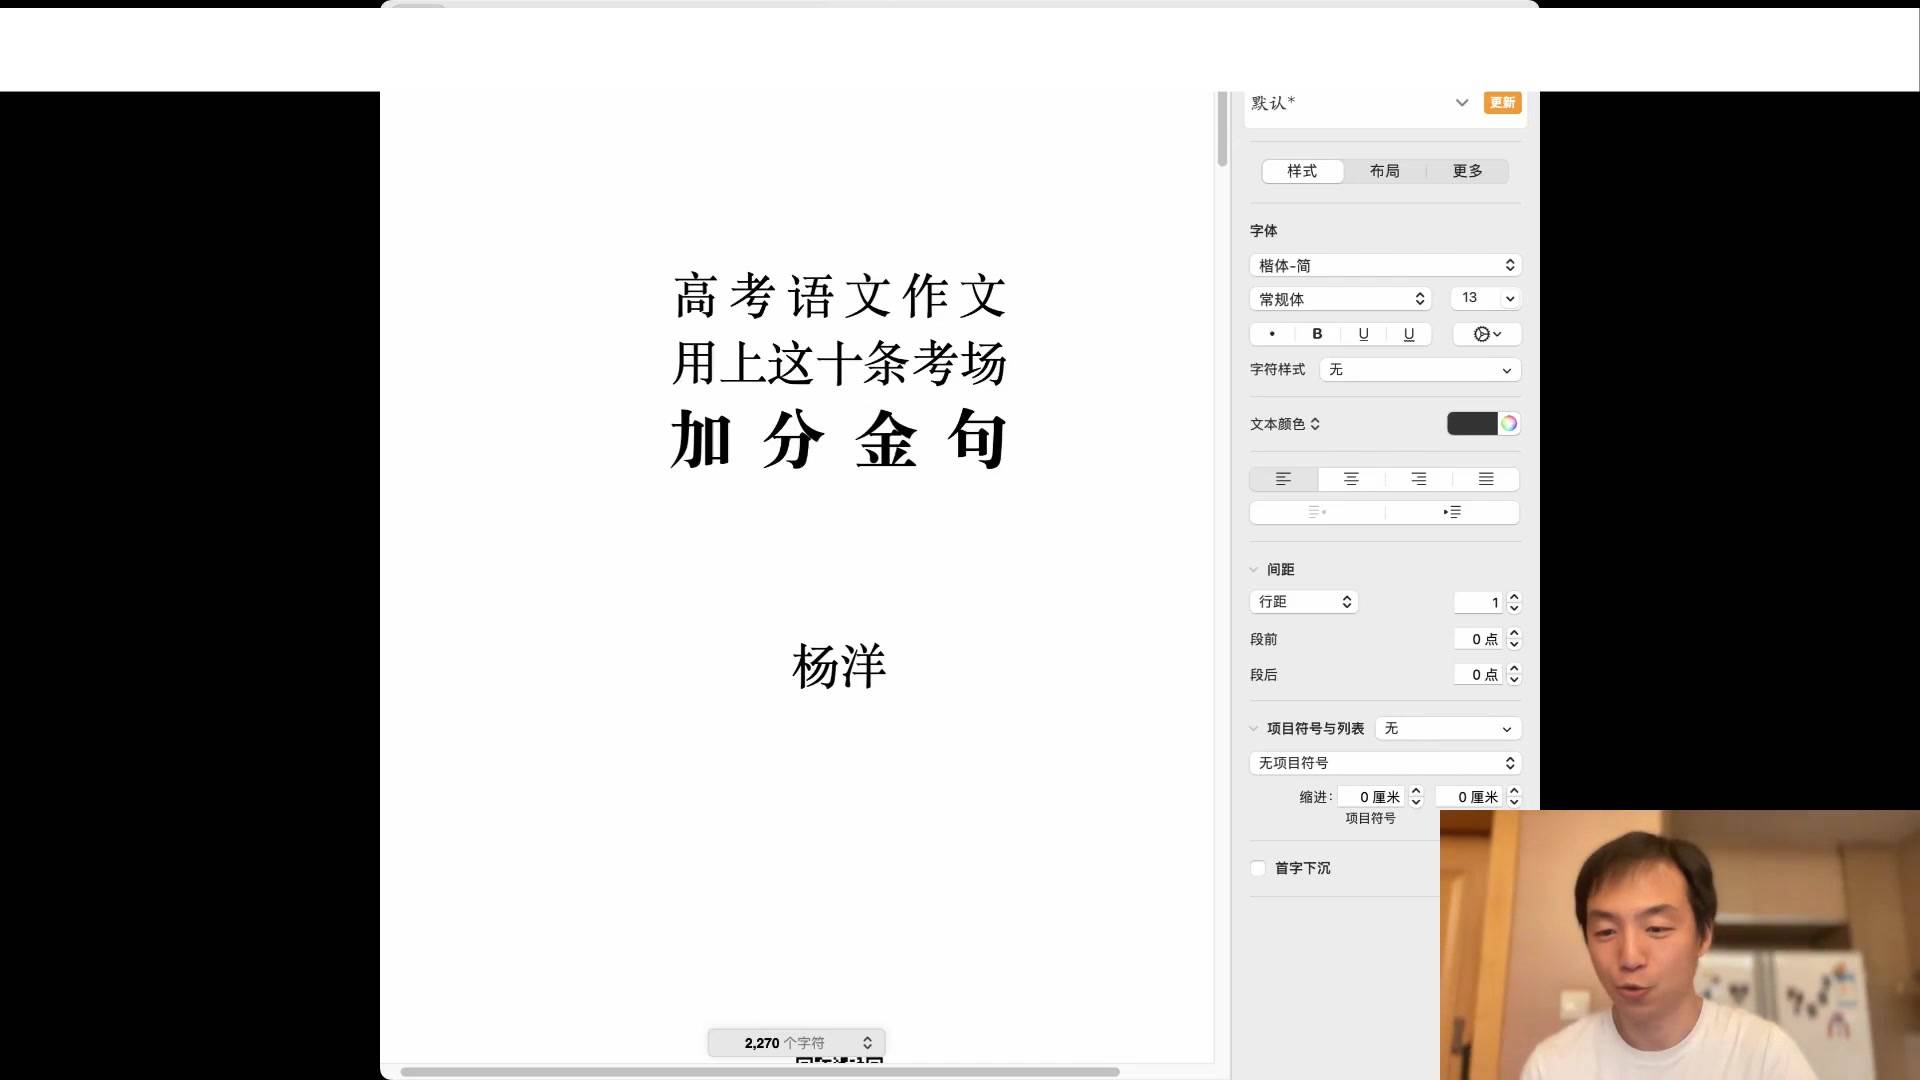This screenshot has width=1920, height=1080.
Task: Click the single underline button
Action: [x=1363, y=334]
